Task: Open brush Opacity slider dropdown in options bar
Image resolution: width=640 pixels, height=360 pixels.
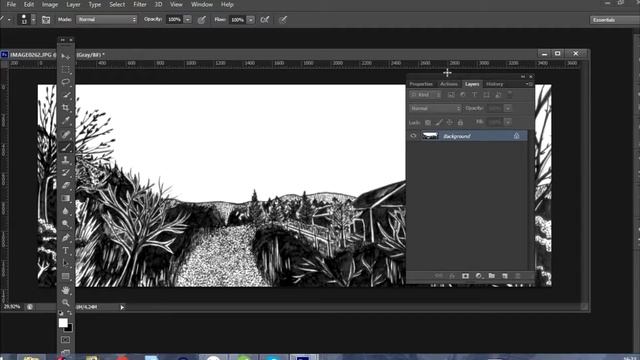Action: point(188,20)
